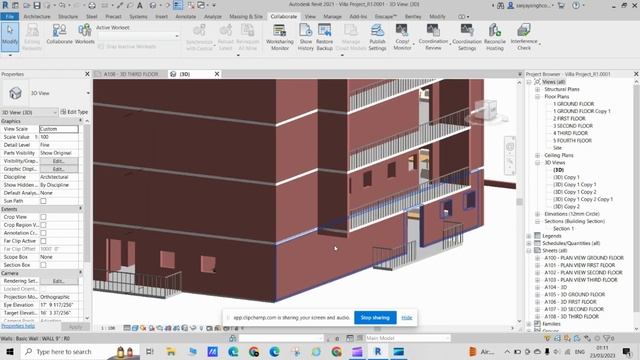Screen dimensions: 640x360
Task: Click the 3D View type thumbnail in Properties
Action: coord(16,93)
